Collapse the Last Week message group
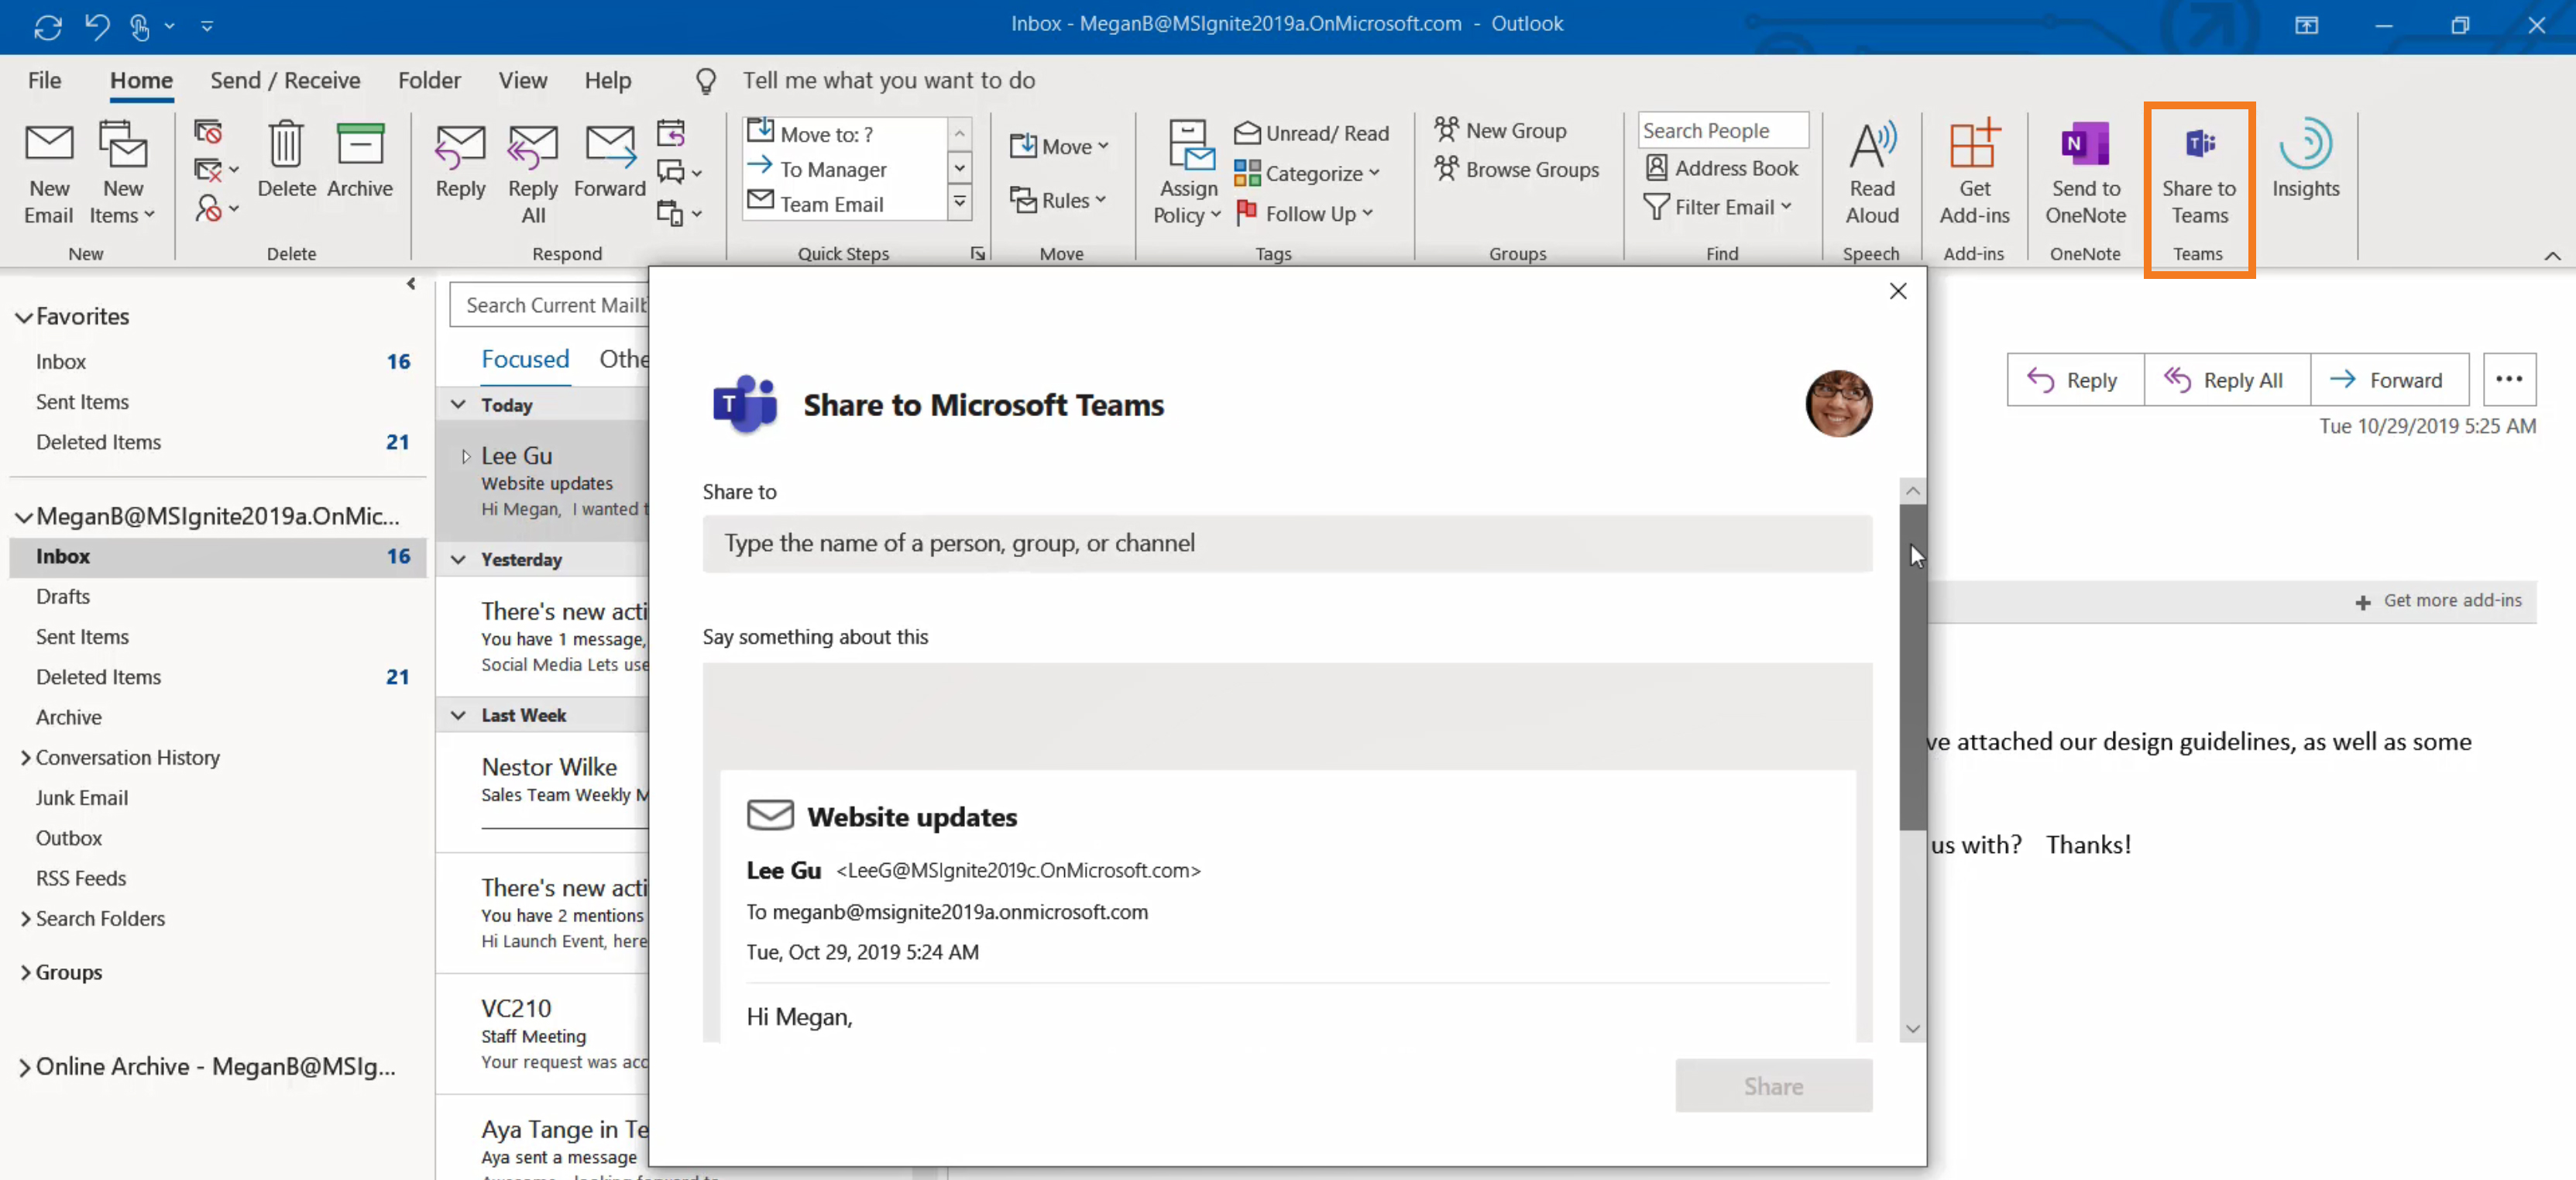 (458, 715)
